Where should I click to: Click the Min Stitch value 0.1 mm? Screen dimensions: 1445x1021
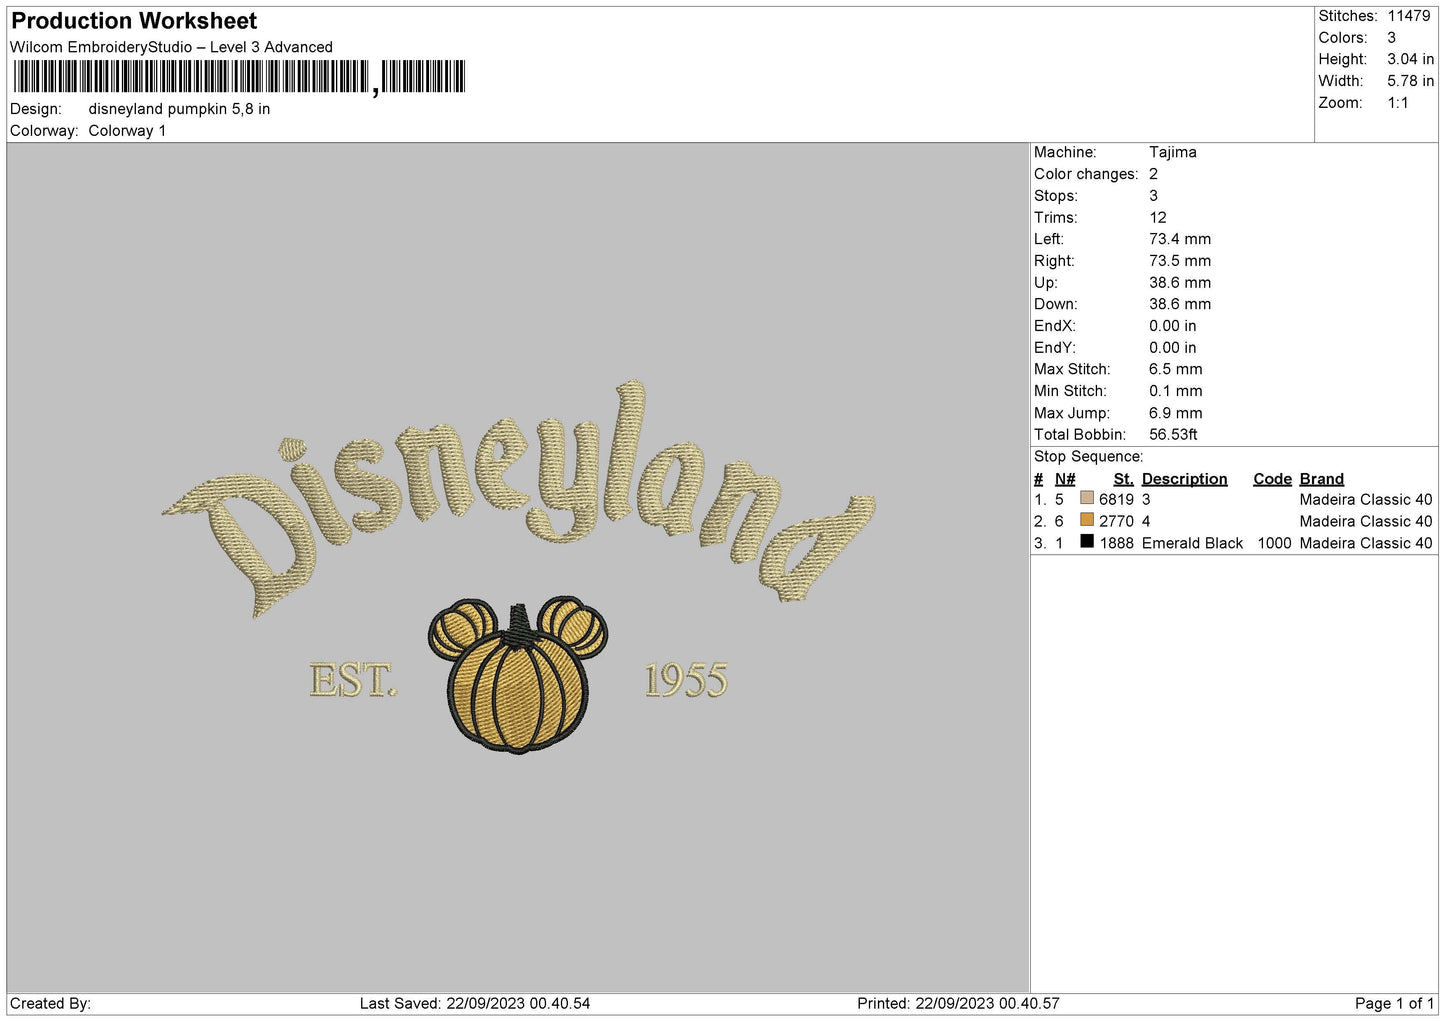tap(1175, 391)
